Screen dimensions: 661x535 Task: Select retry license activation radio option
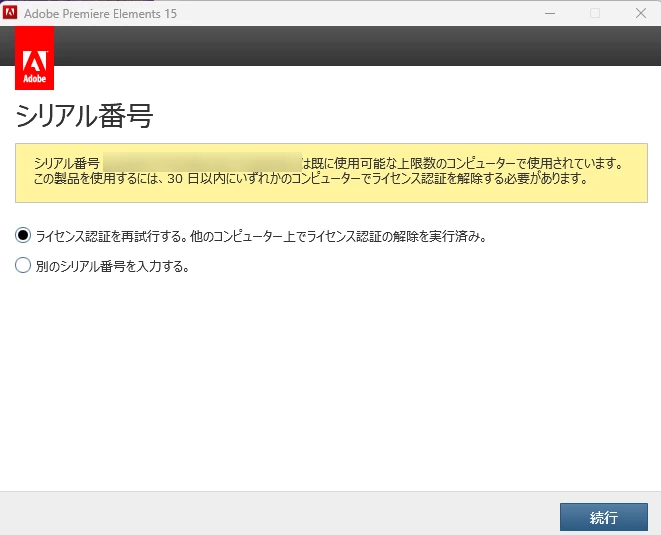[x=23, y=235]
